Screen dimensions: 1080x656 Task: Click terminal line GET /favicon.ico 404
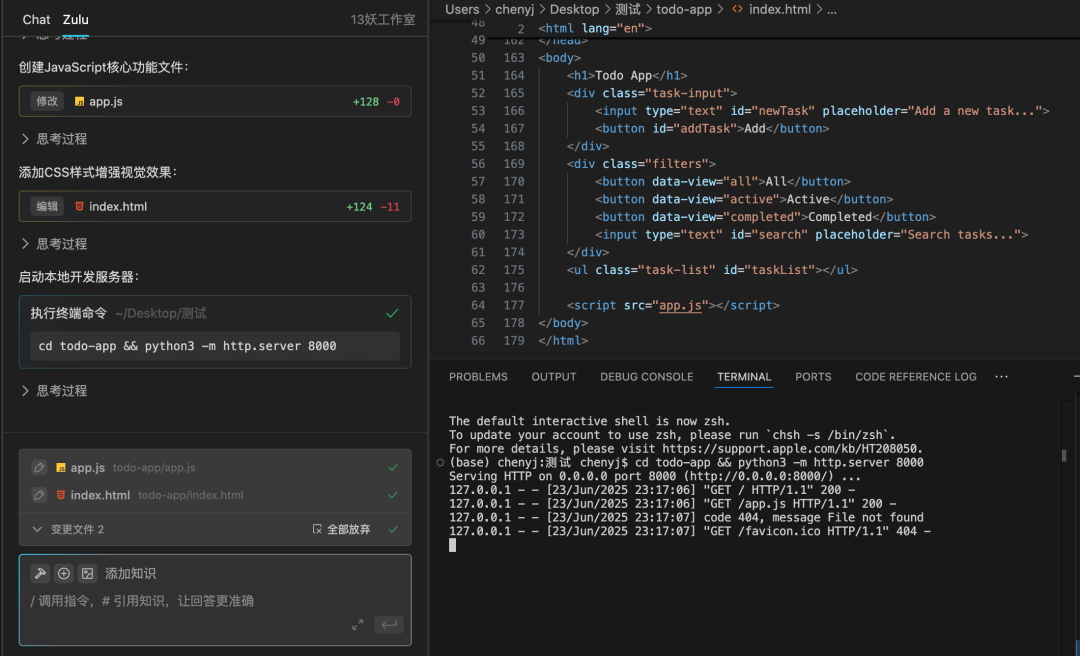[x=689, y=531]
